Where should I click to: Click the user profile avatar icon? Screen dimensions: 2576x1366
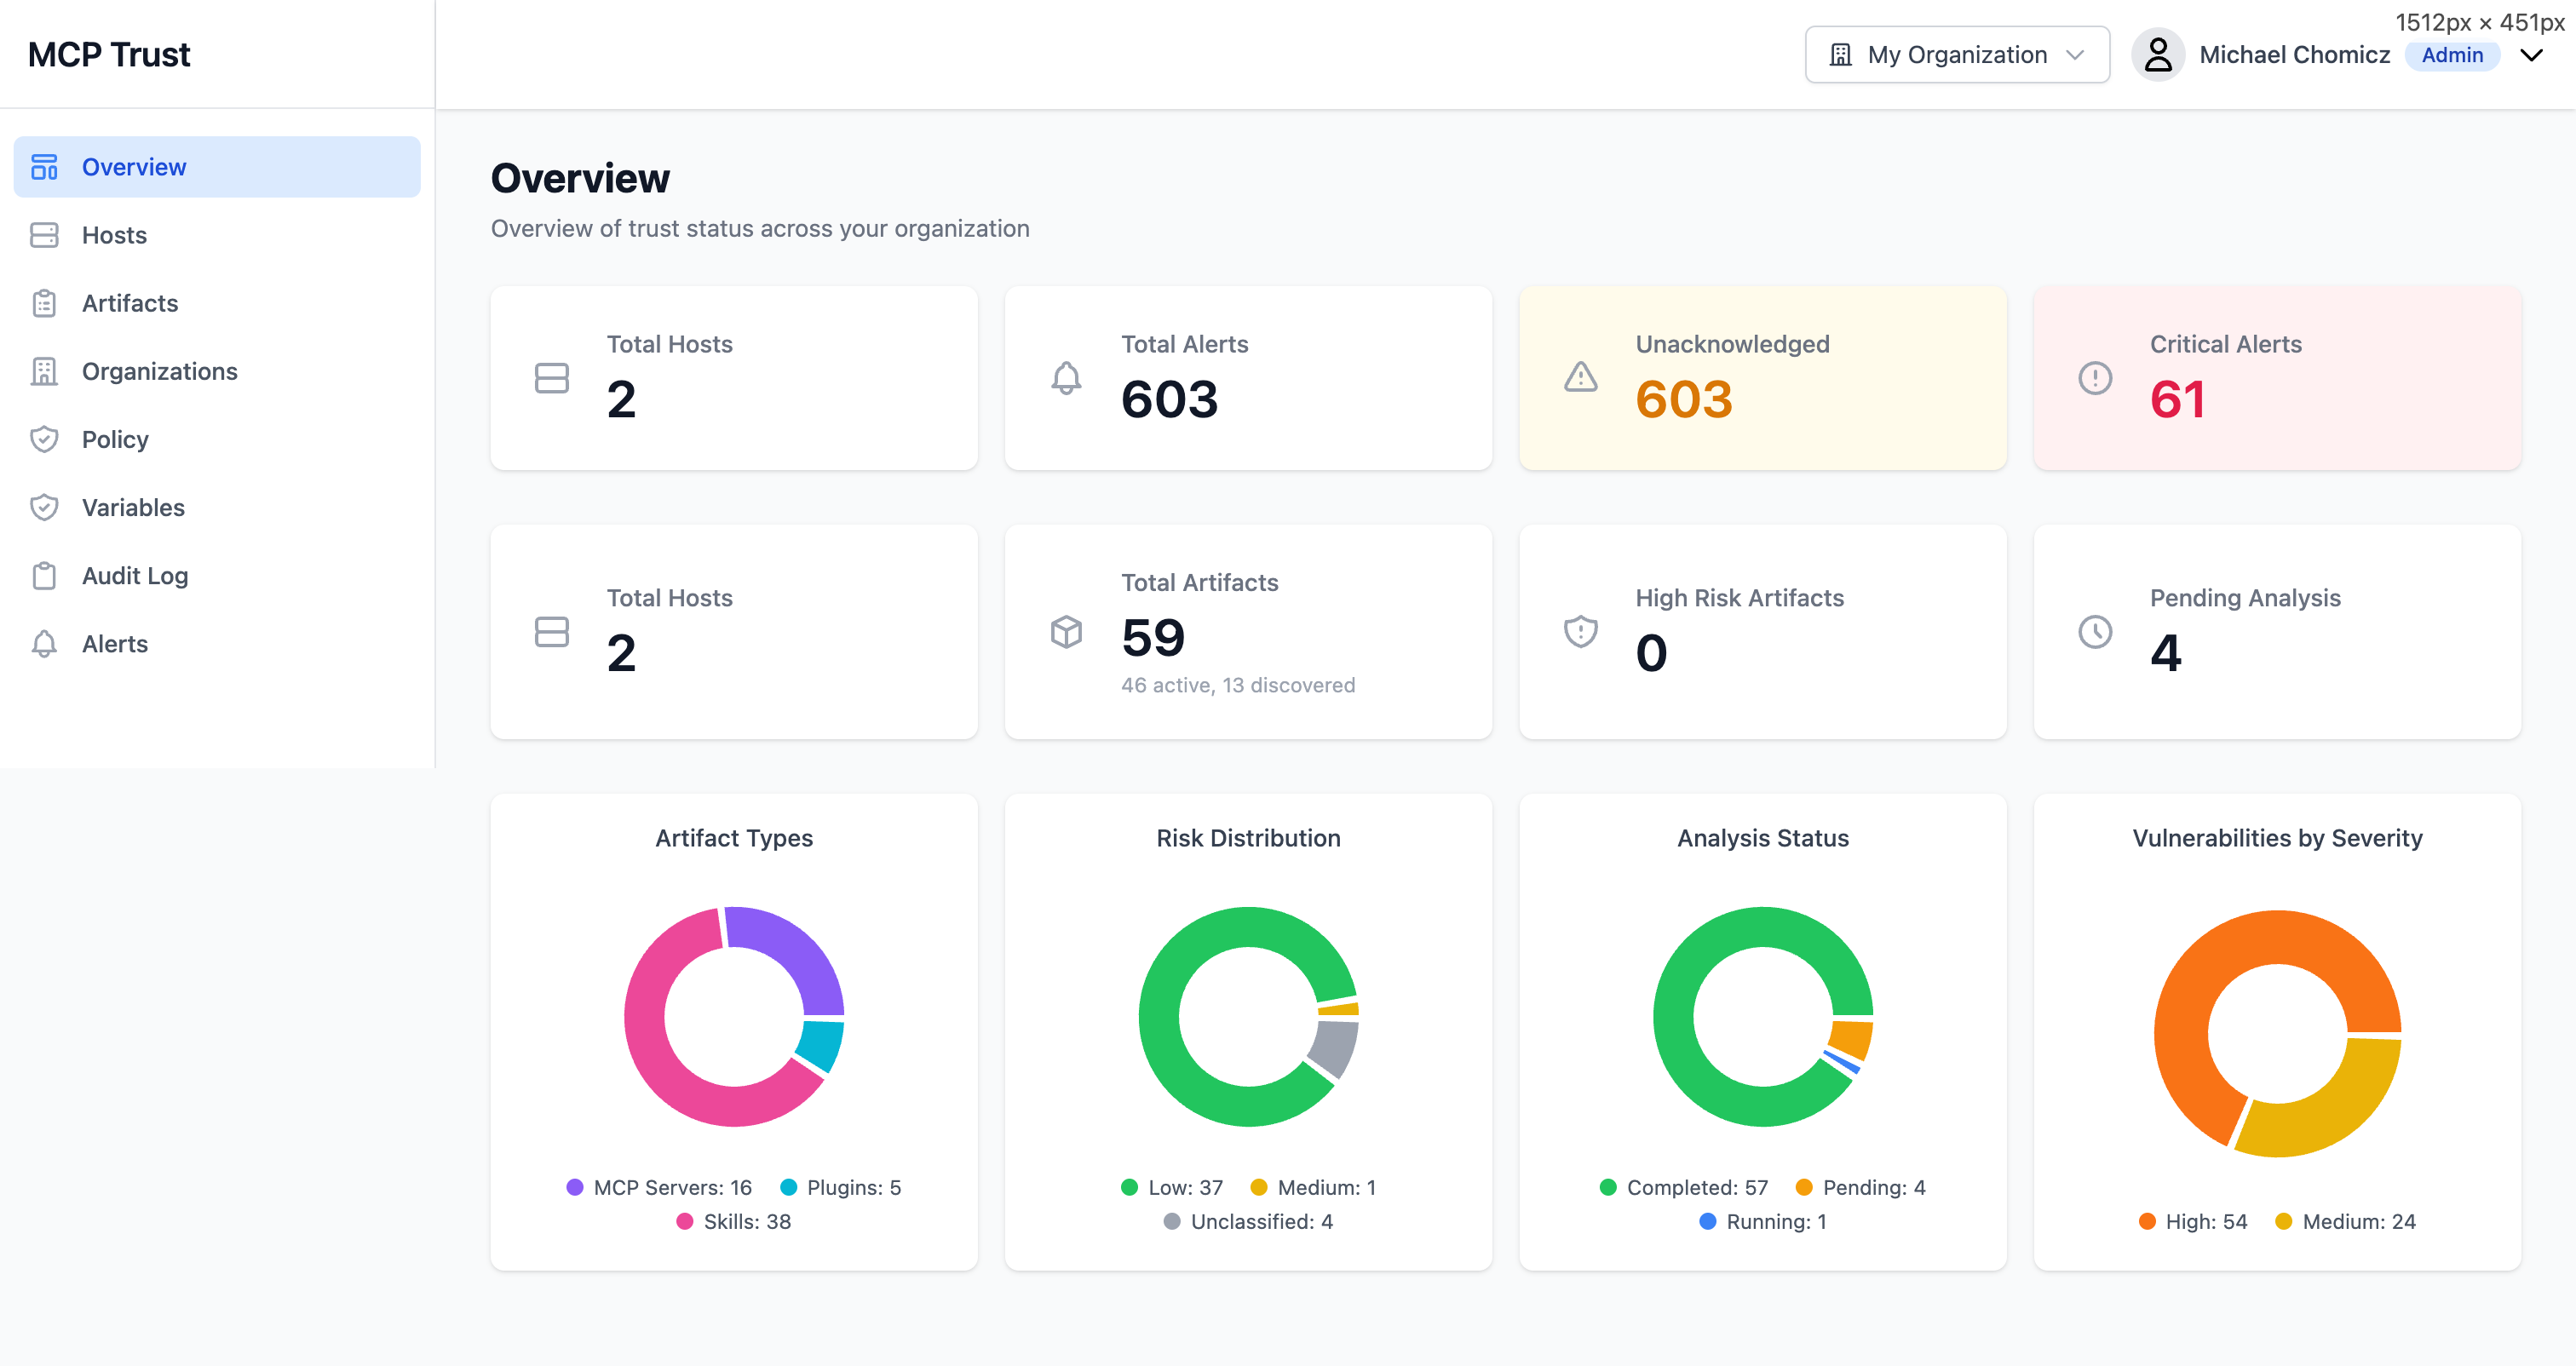[x=2158, y=55]
